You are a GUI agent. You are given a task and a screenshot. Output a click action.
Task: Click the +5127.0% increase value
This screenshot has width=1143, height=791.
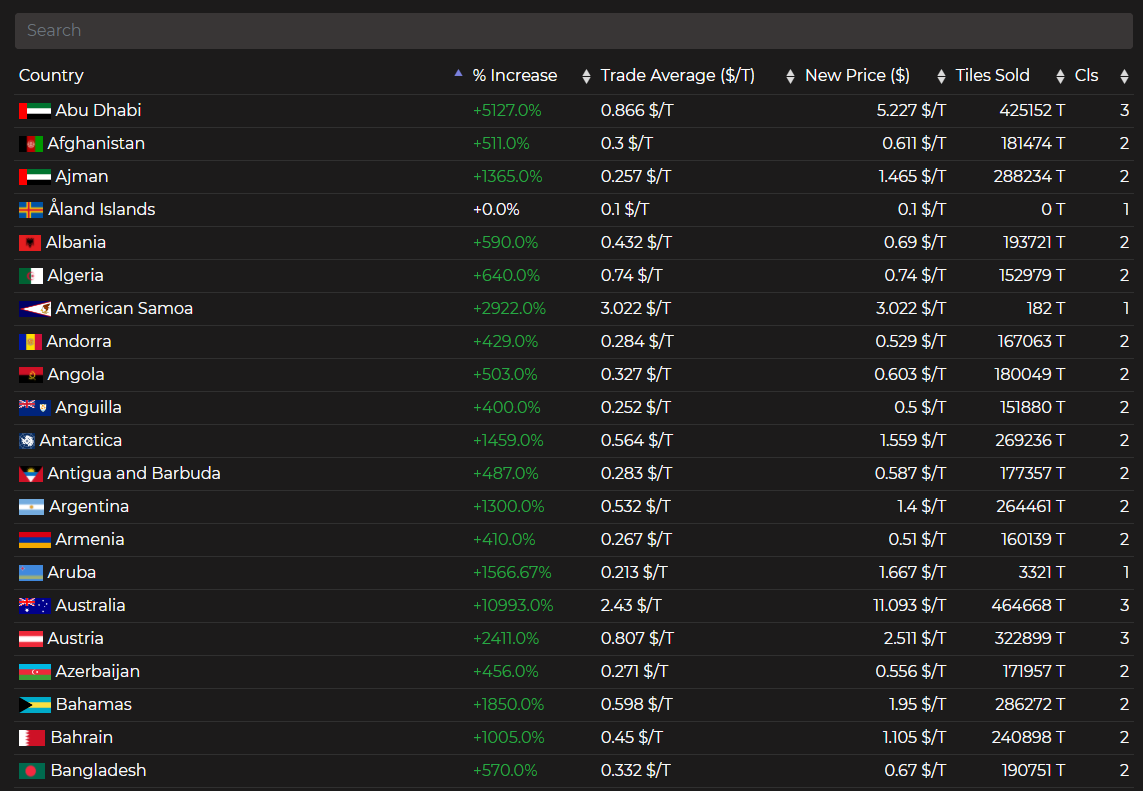[x=507, y=111]
